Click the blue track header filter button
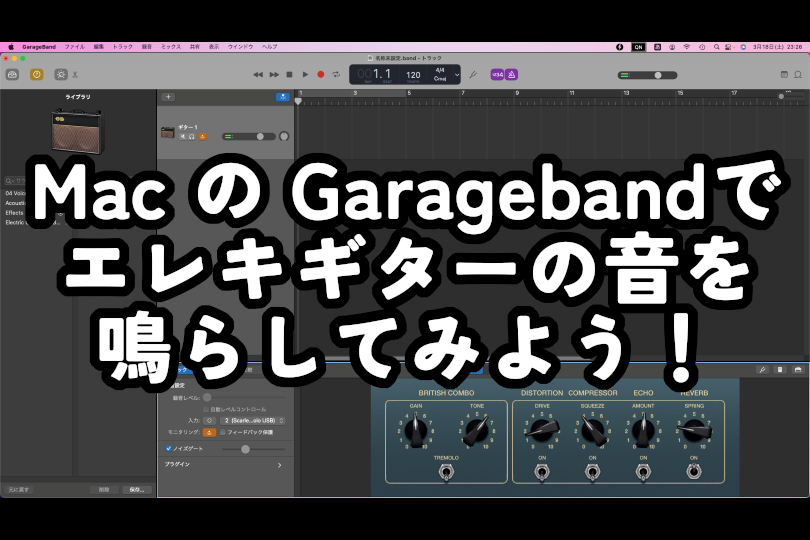 point(283,97)
